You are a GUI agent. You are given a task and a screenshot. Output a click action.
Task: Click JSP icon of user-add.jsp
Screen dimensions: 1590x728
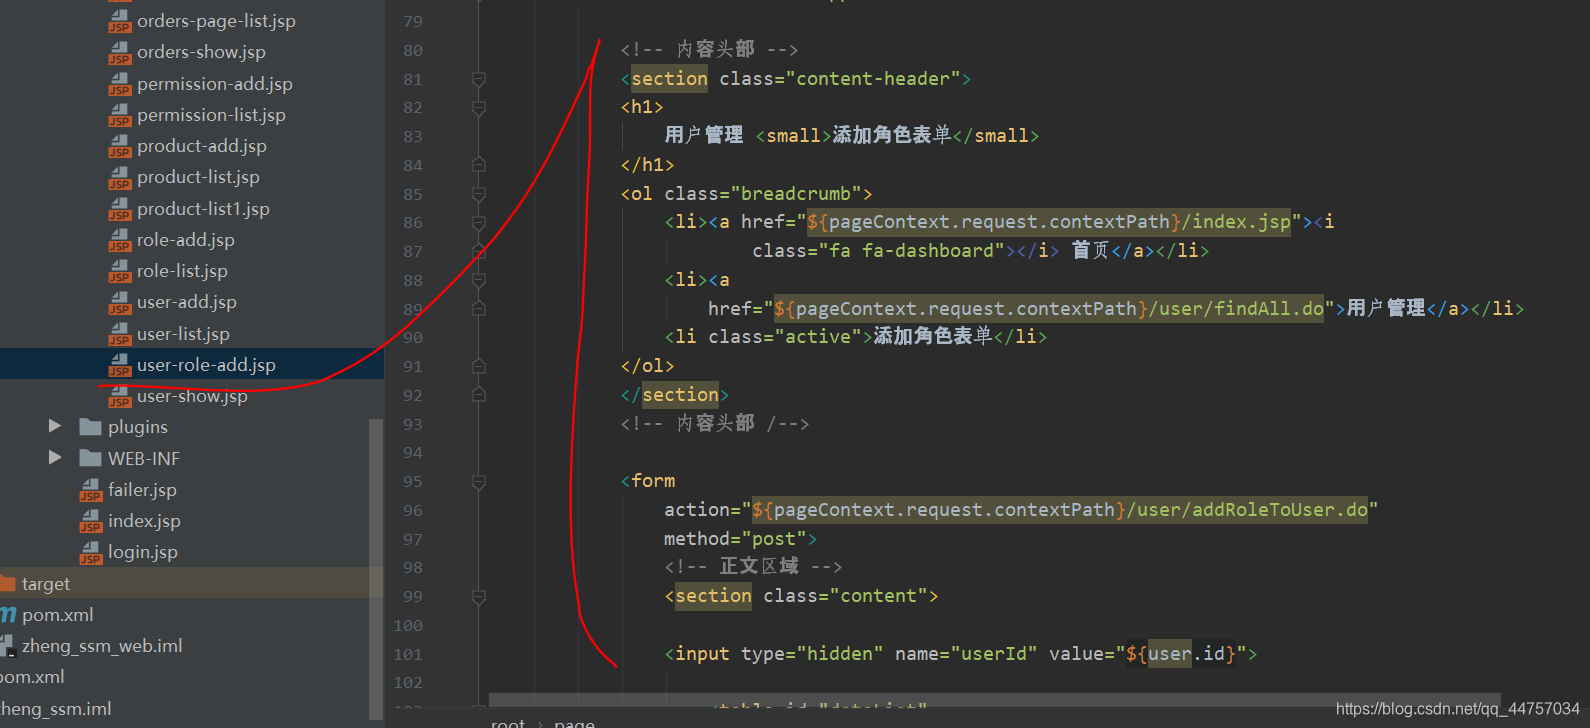[120, 303]
